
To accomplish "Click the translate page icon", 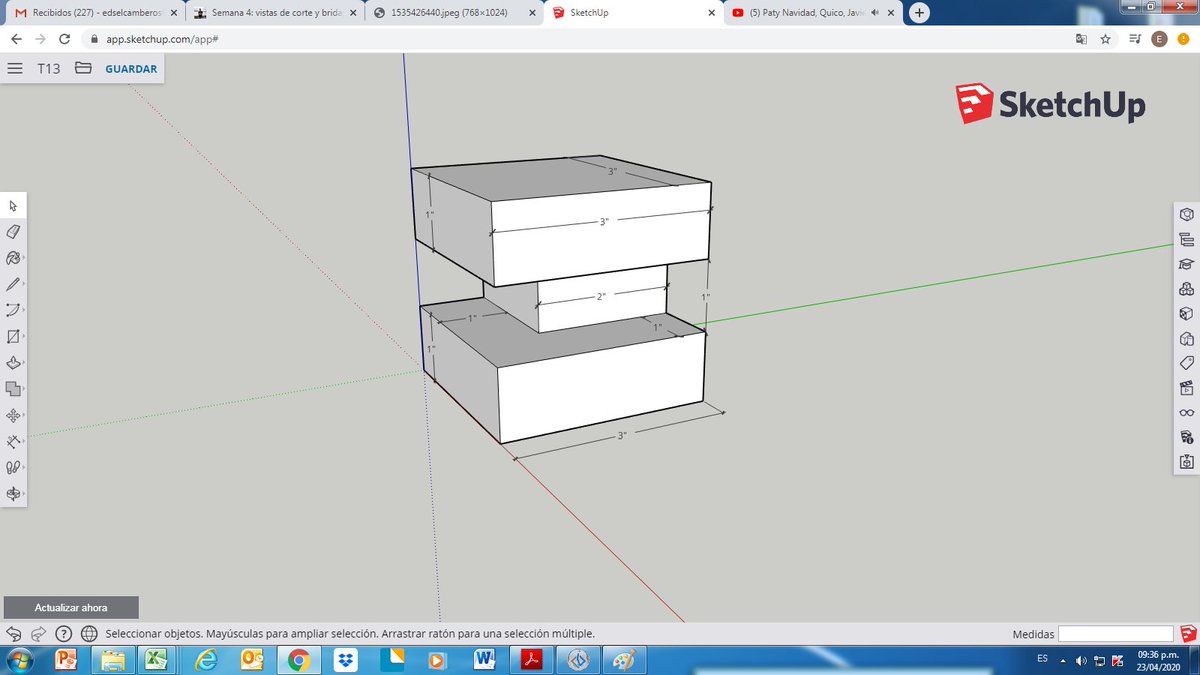I will tap(1080, 39).
